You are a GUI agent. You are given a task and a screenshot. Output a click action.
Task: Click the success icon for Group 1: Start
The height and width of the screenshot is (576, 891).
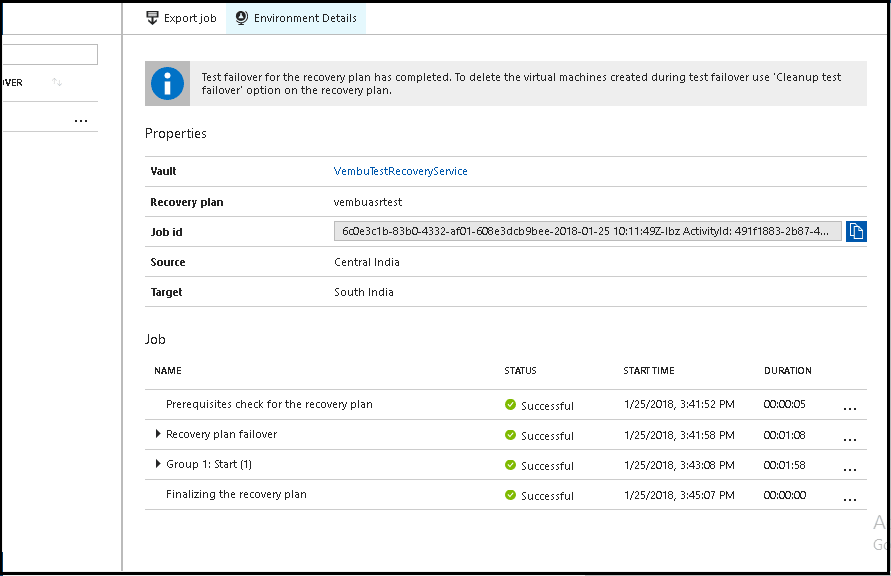tap(510, 465)
